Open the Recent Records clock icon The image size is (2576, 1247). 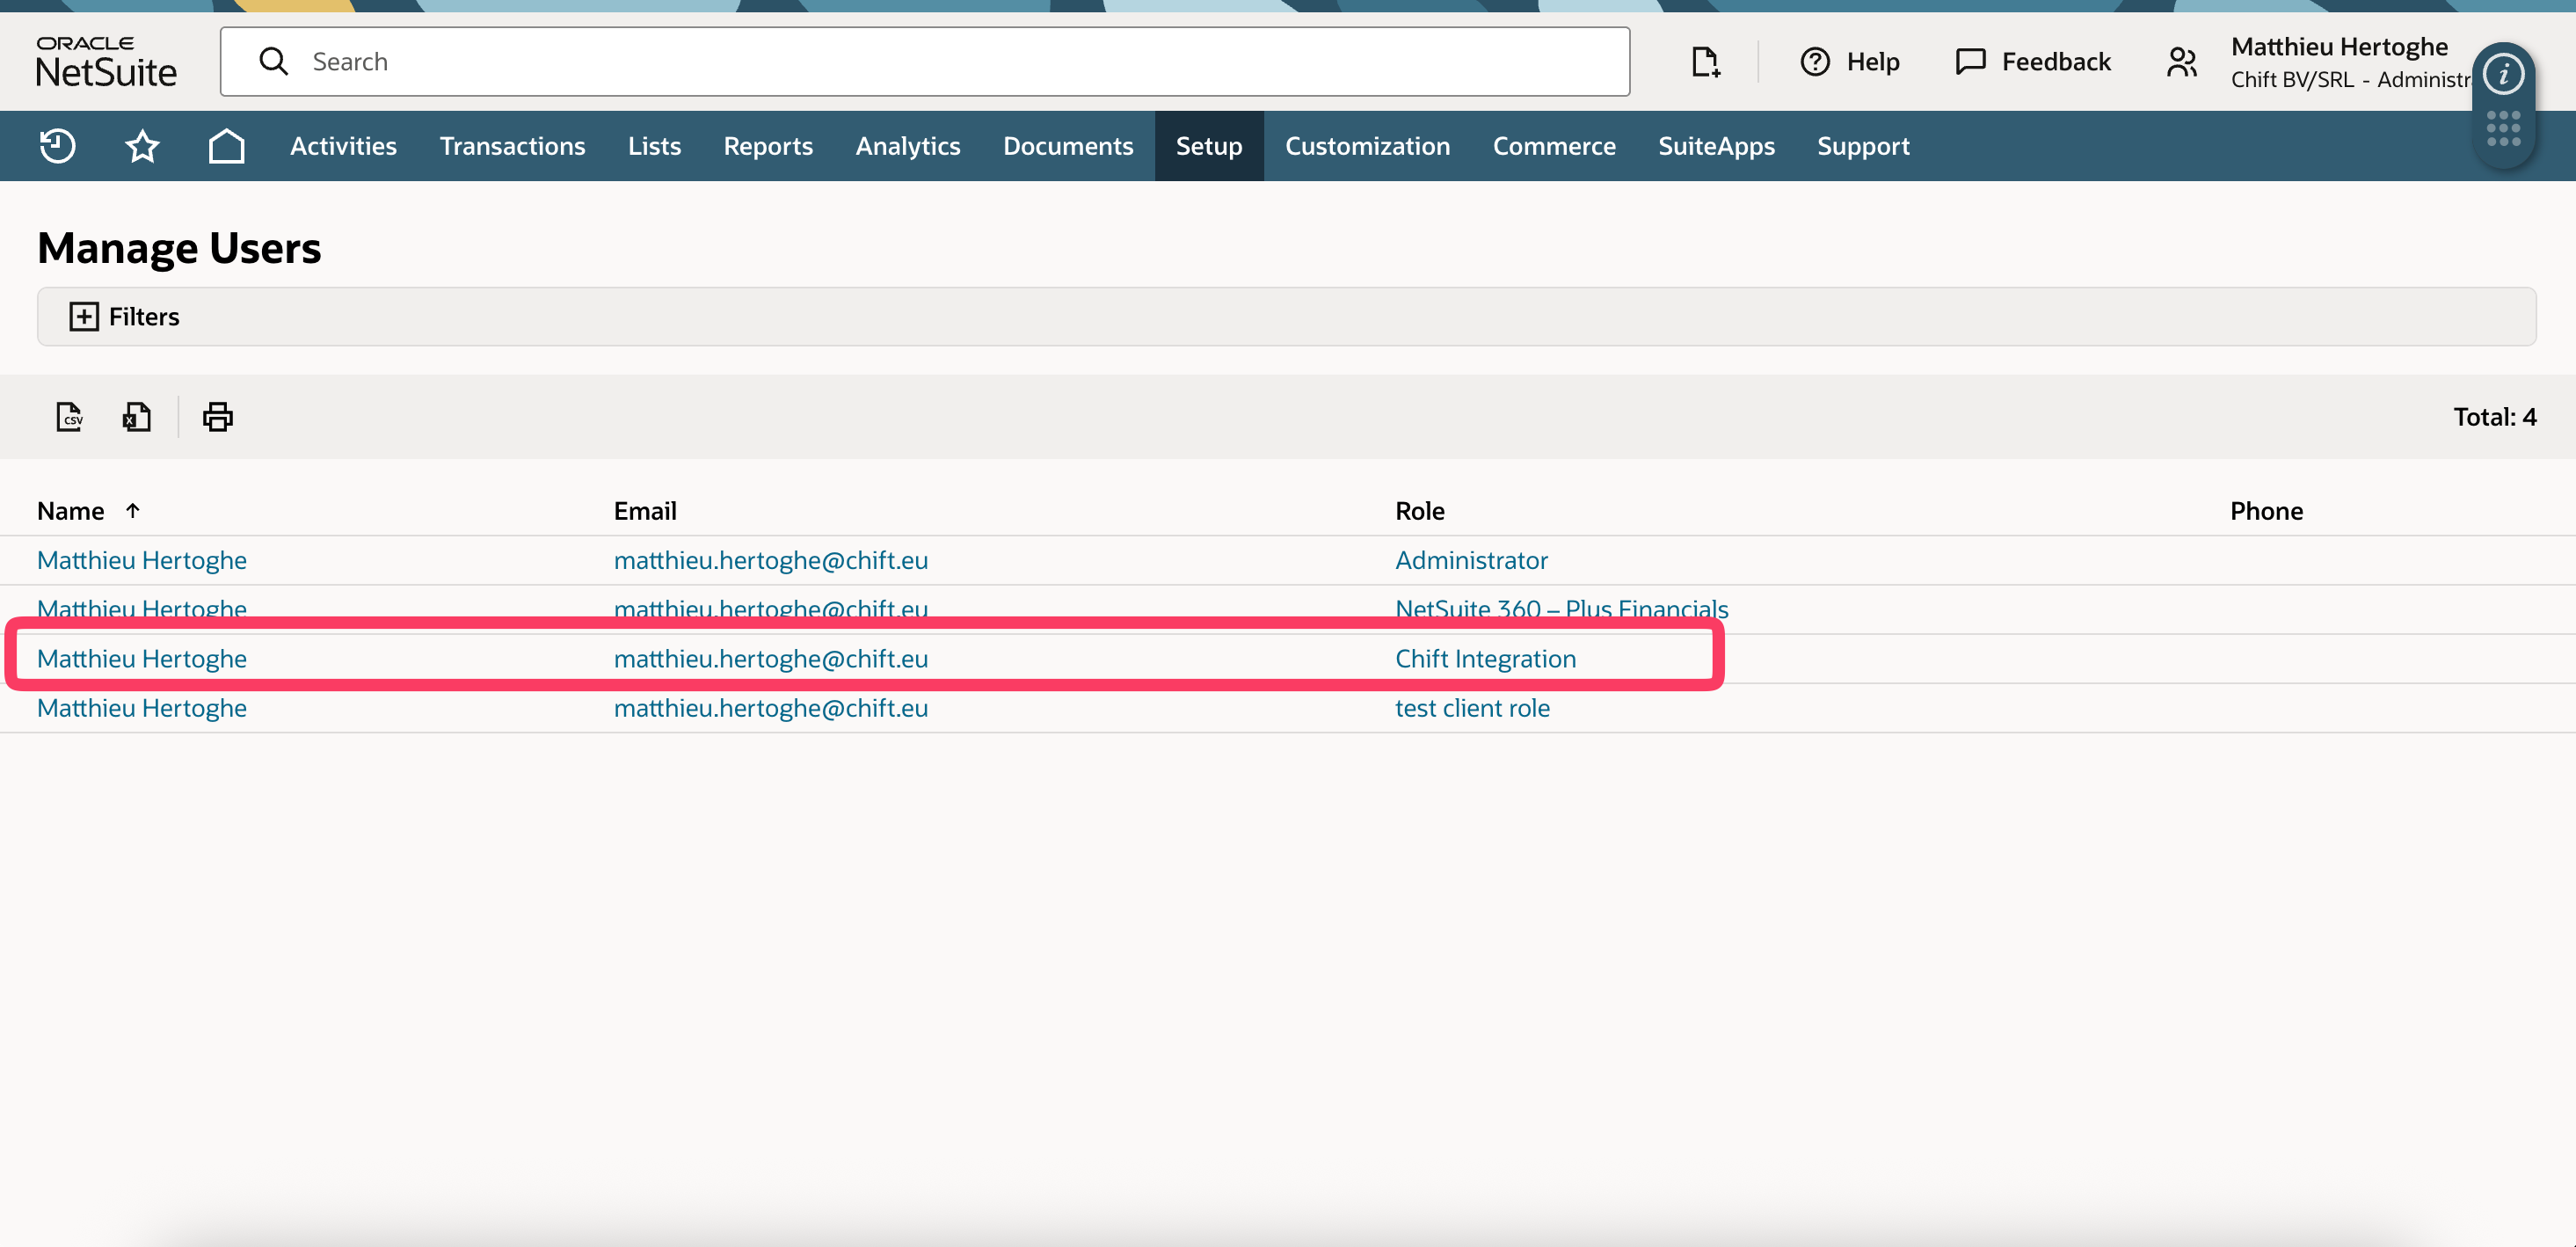[x=57, y=146]
